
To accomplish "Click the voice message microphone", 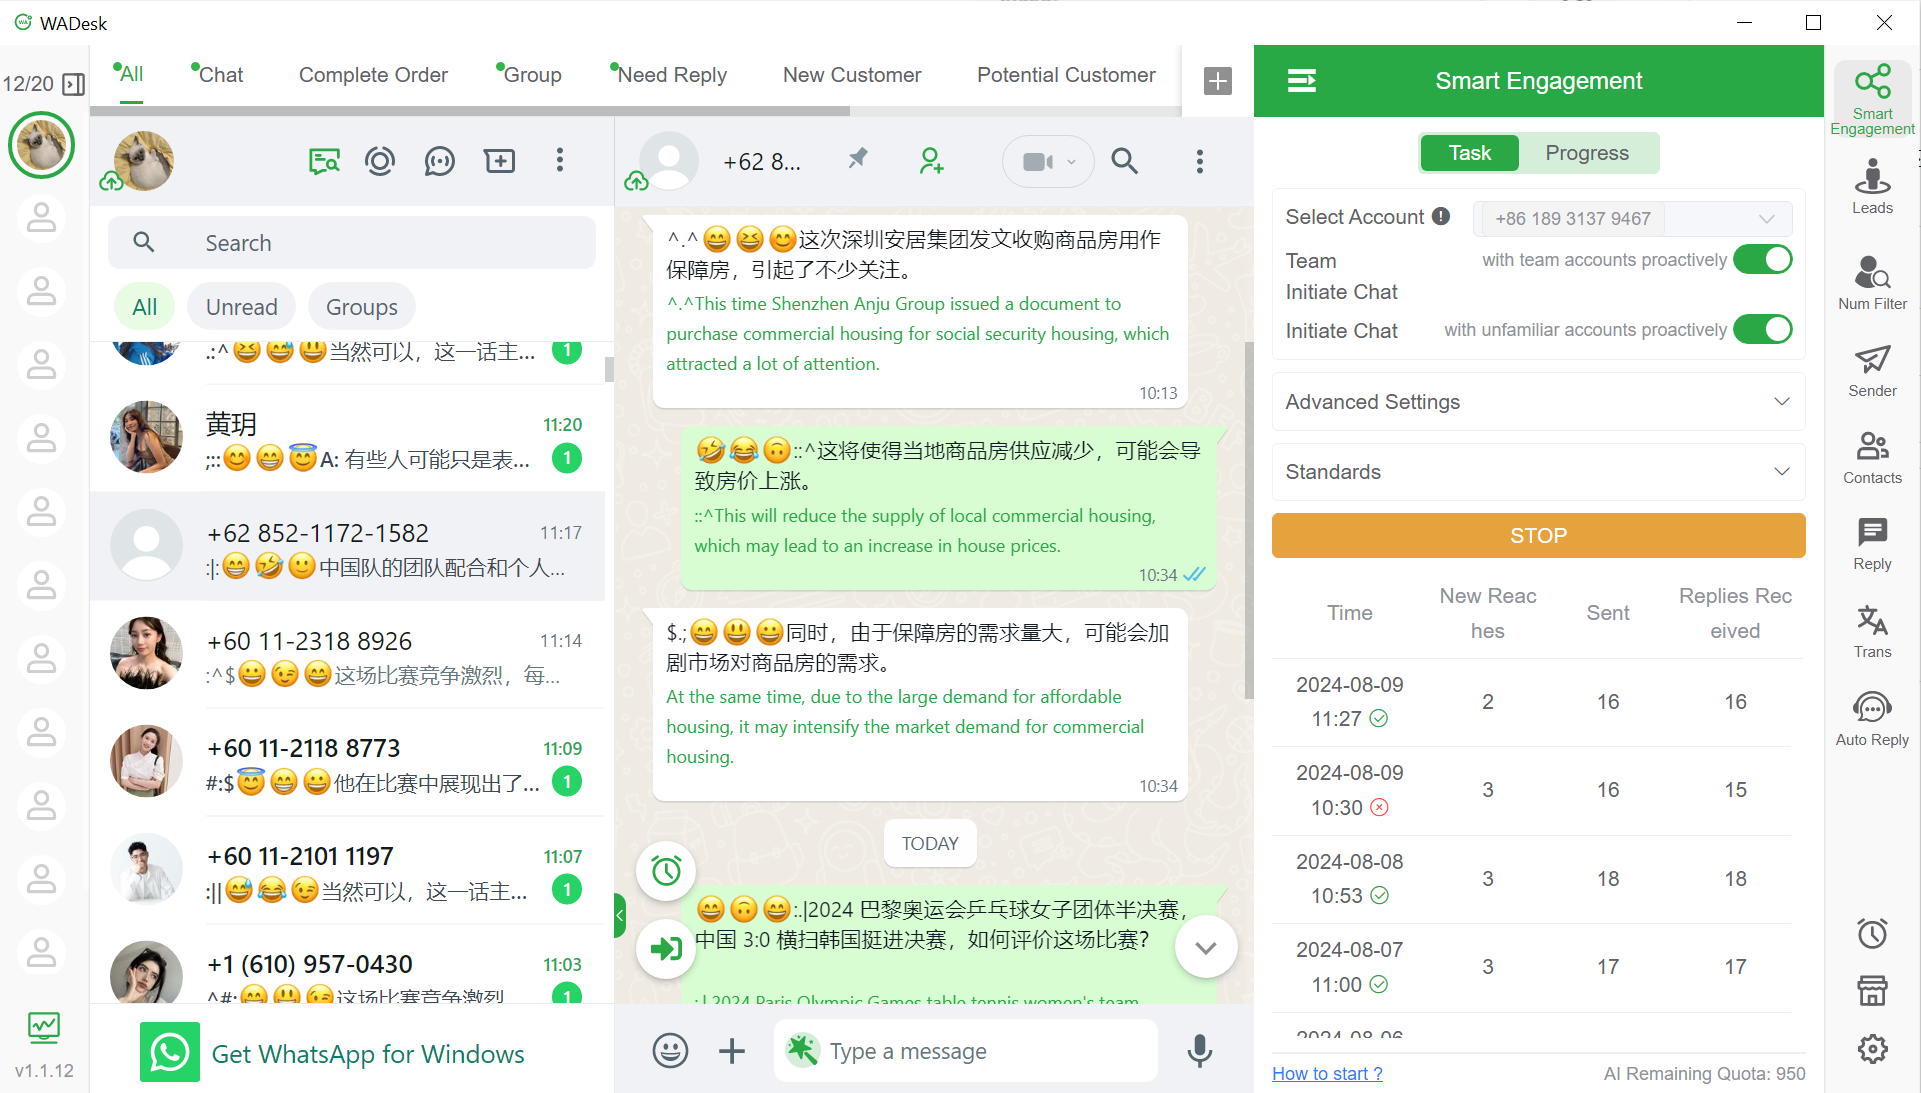I will click(1199, 1051).
